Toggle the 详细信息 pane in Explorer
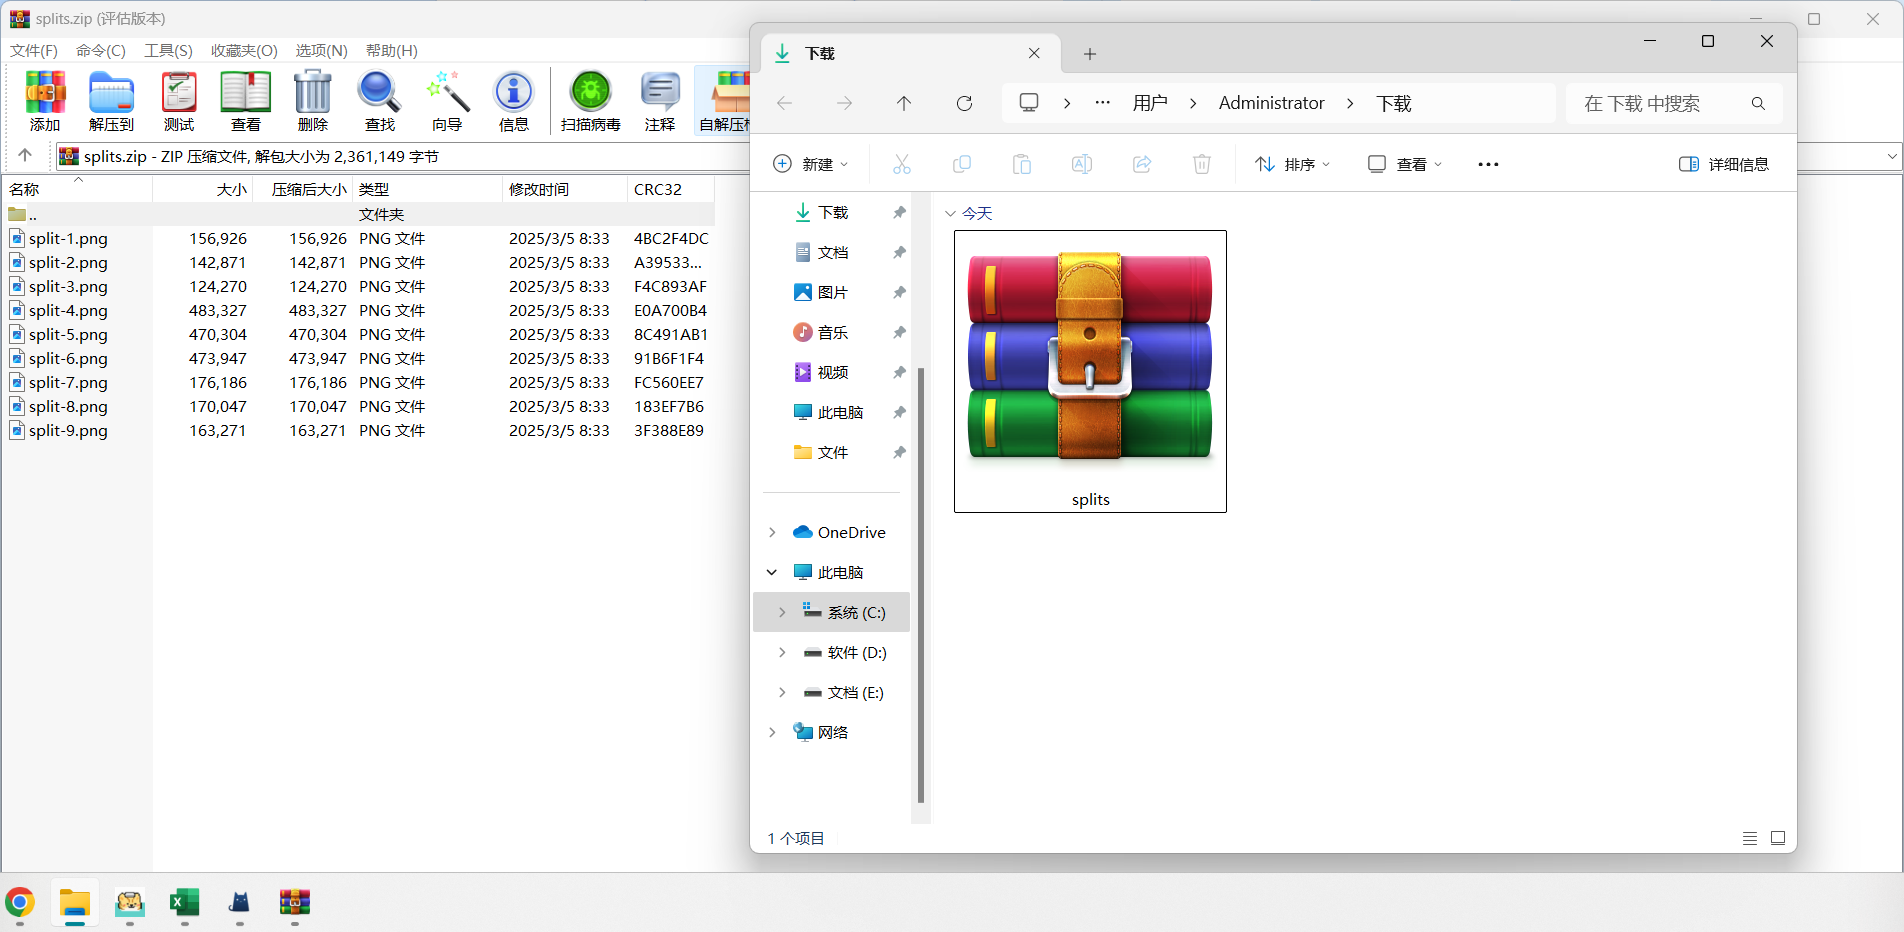Viewport: 1904px width, 932px height. (1724, 164)
